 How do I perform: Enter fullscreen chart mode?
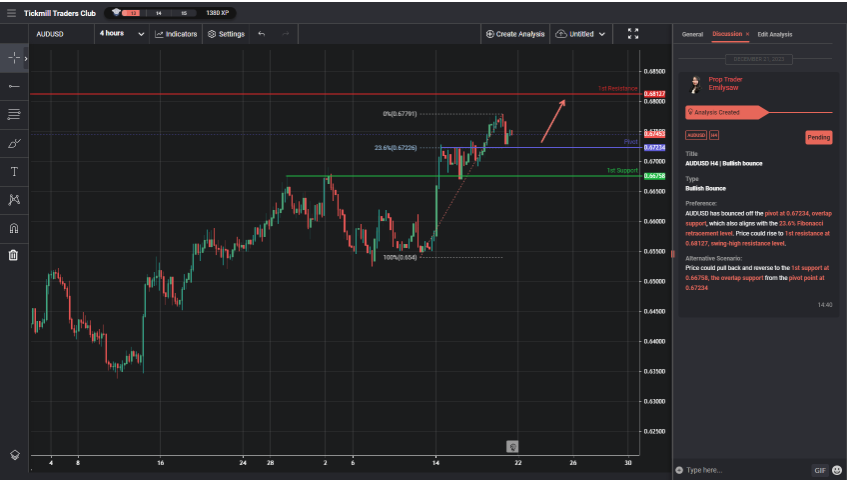coord(633,34)
